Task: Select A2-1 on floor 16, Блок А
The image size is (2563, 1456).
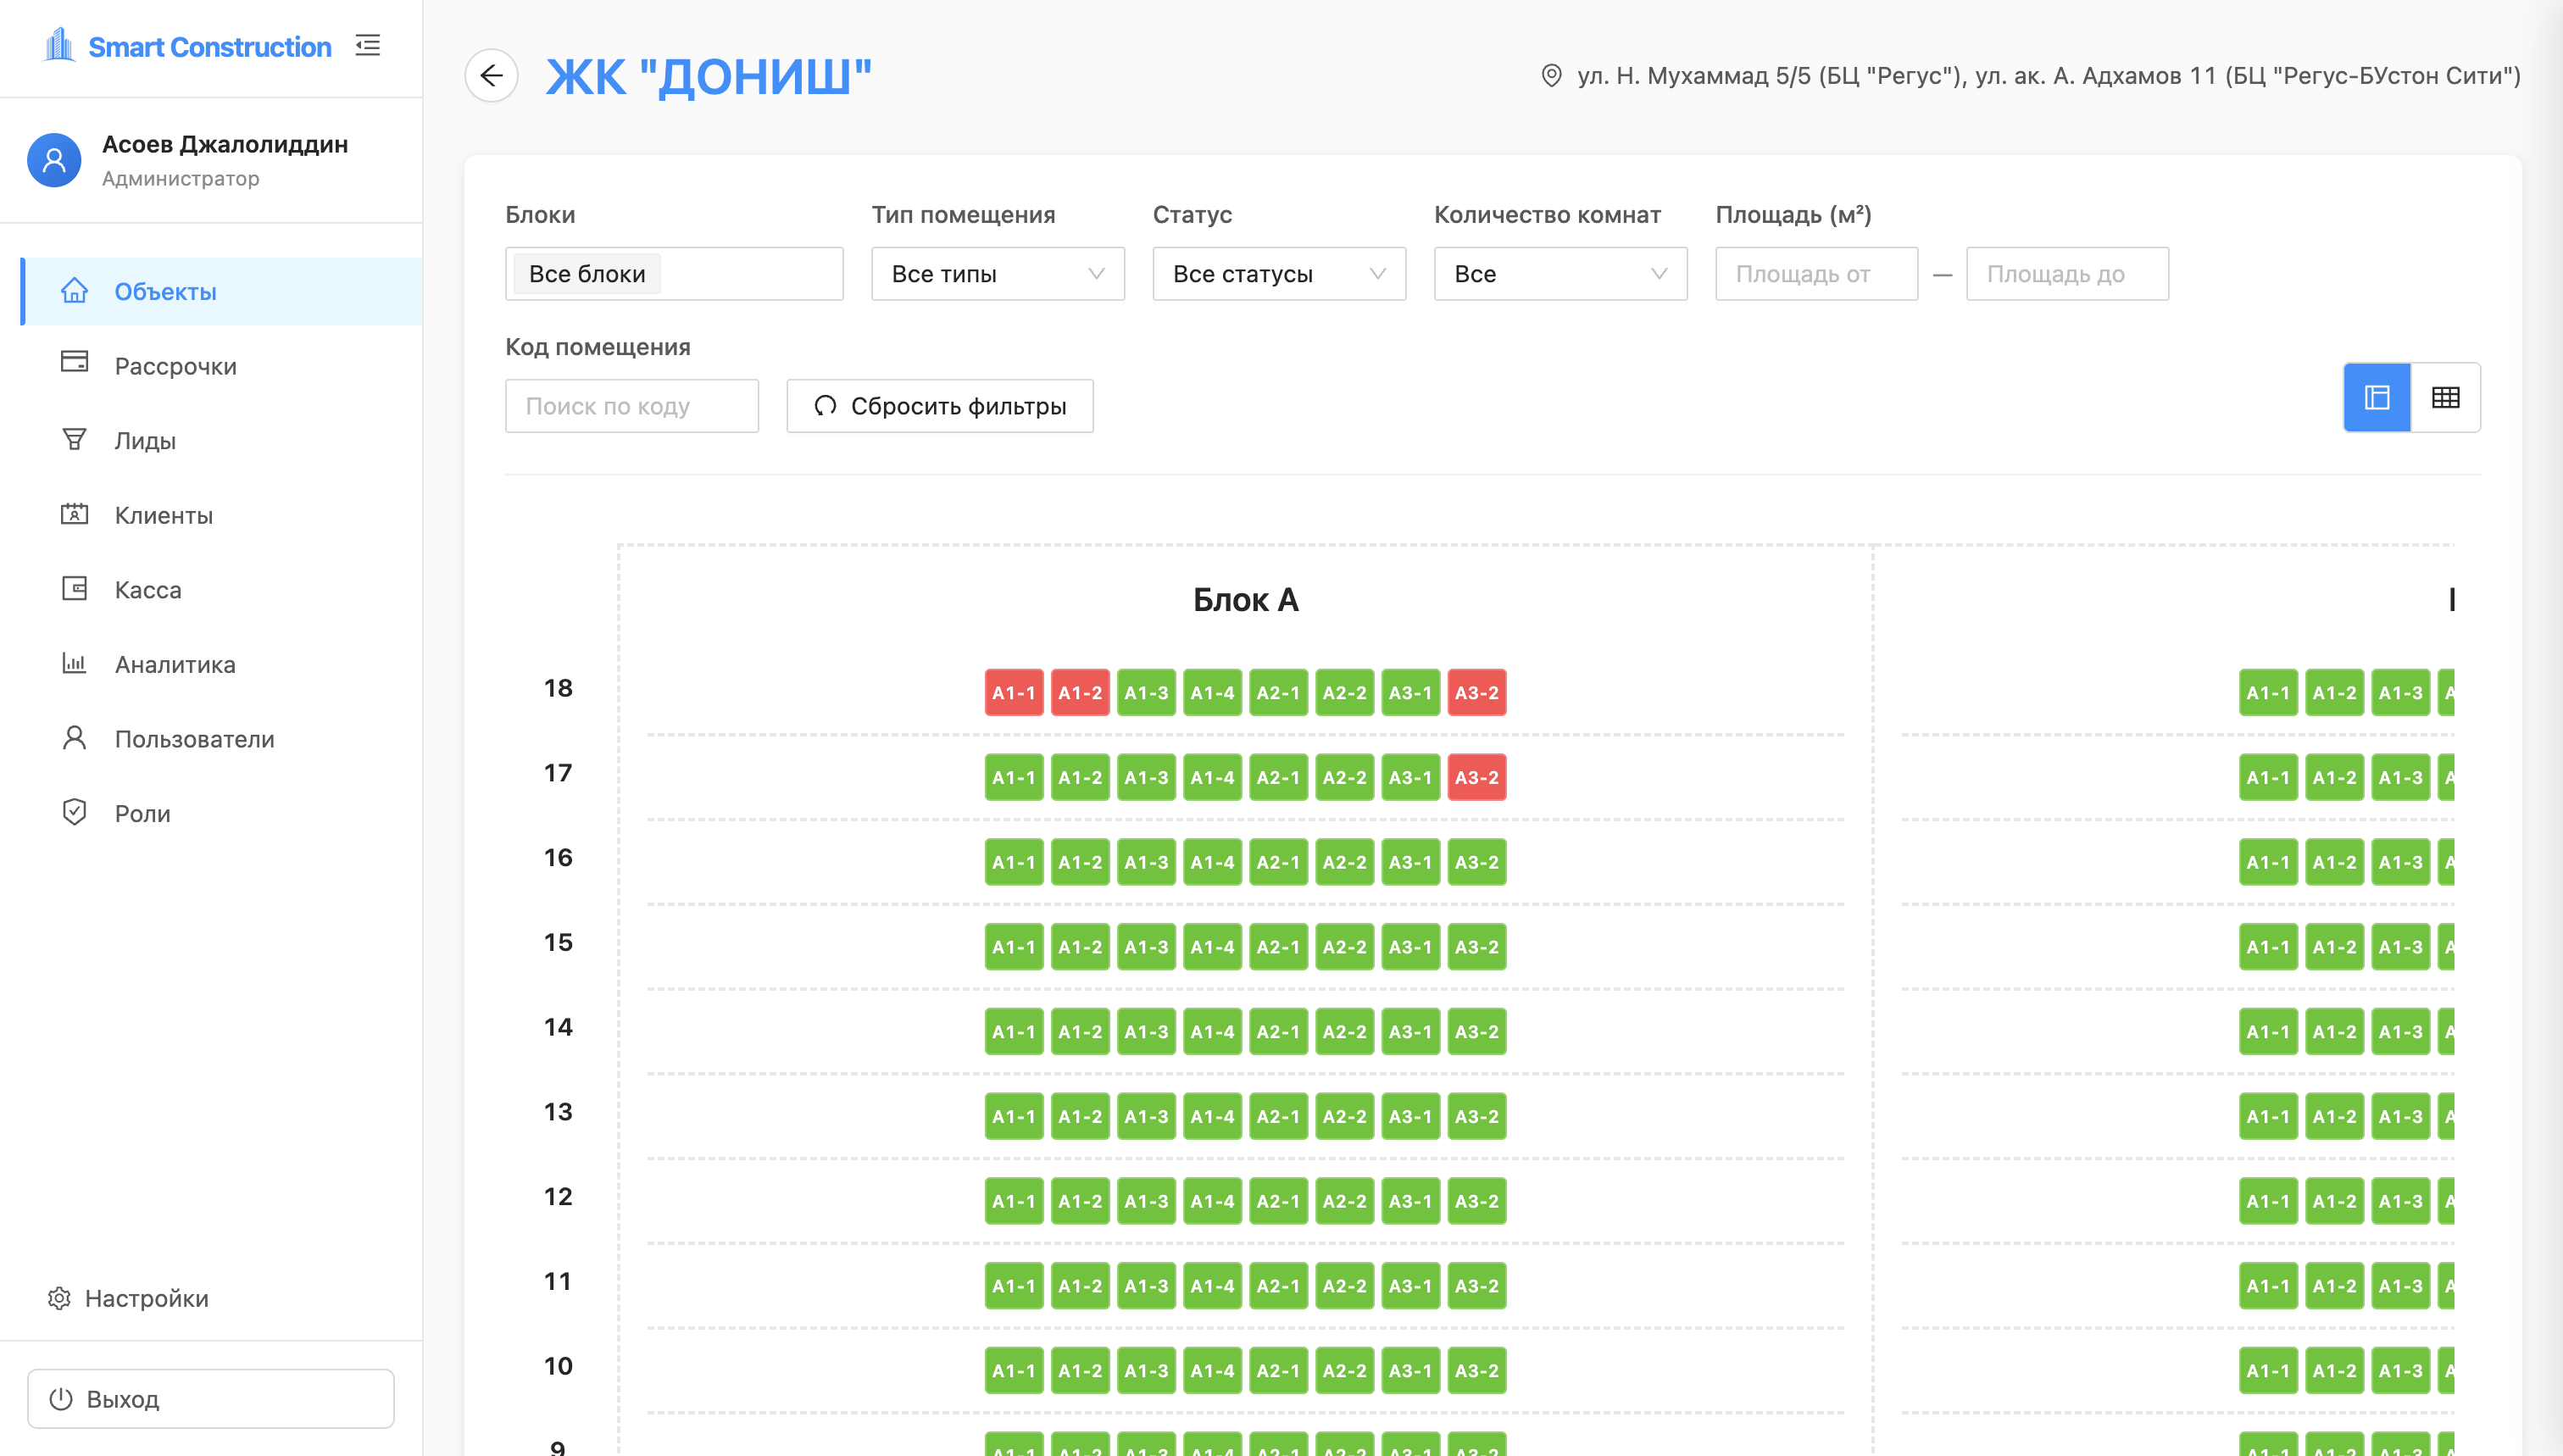Action: pos(1278,862)
